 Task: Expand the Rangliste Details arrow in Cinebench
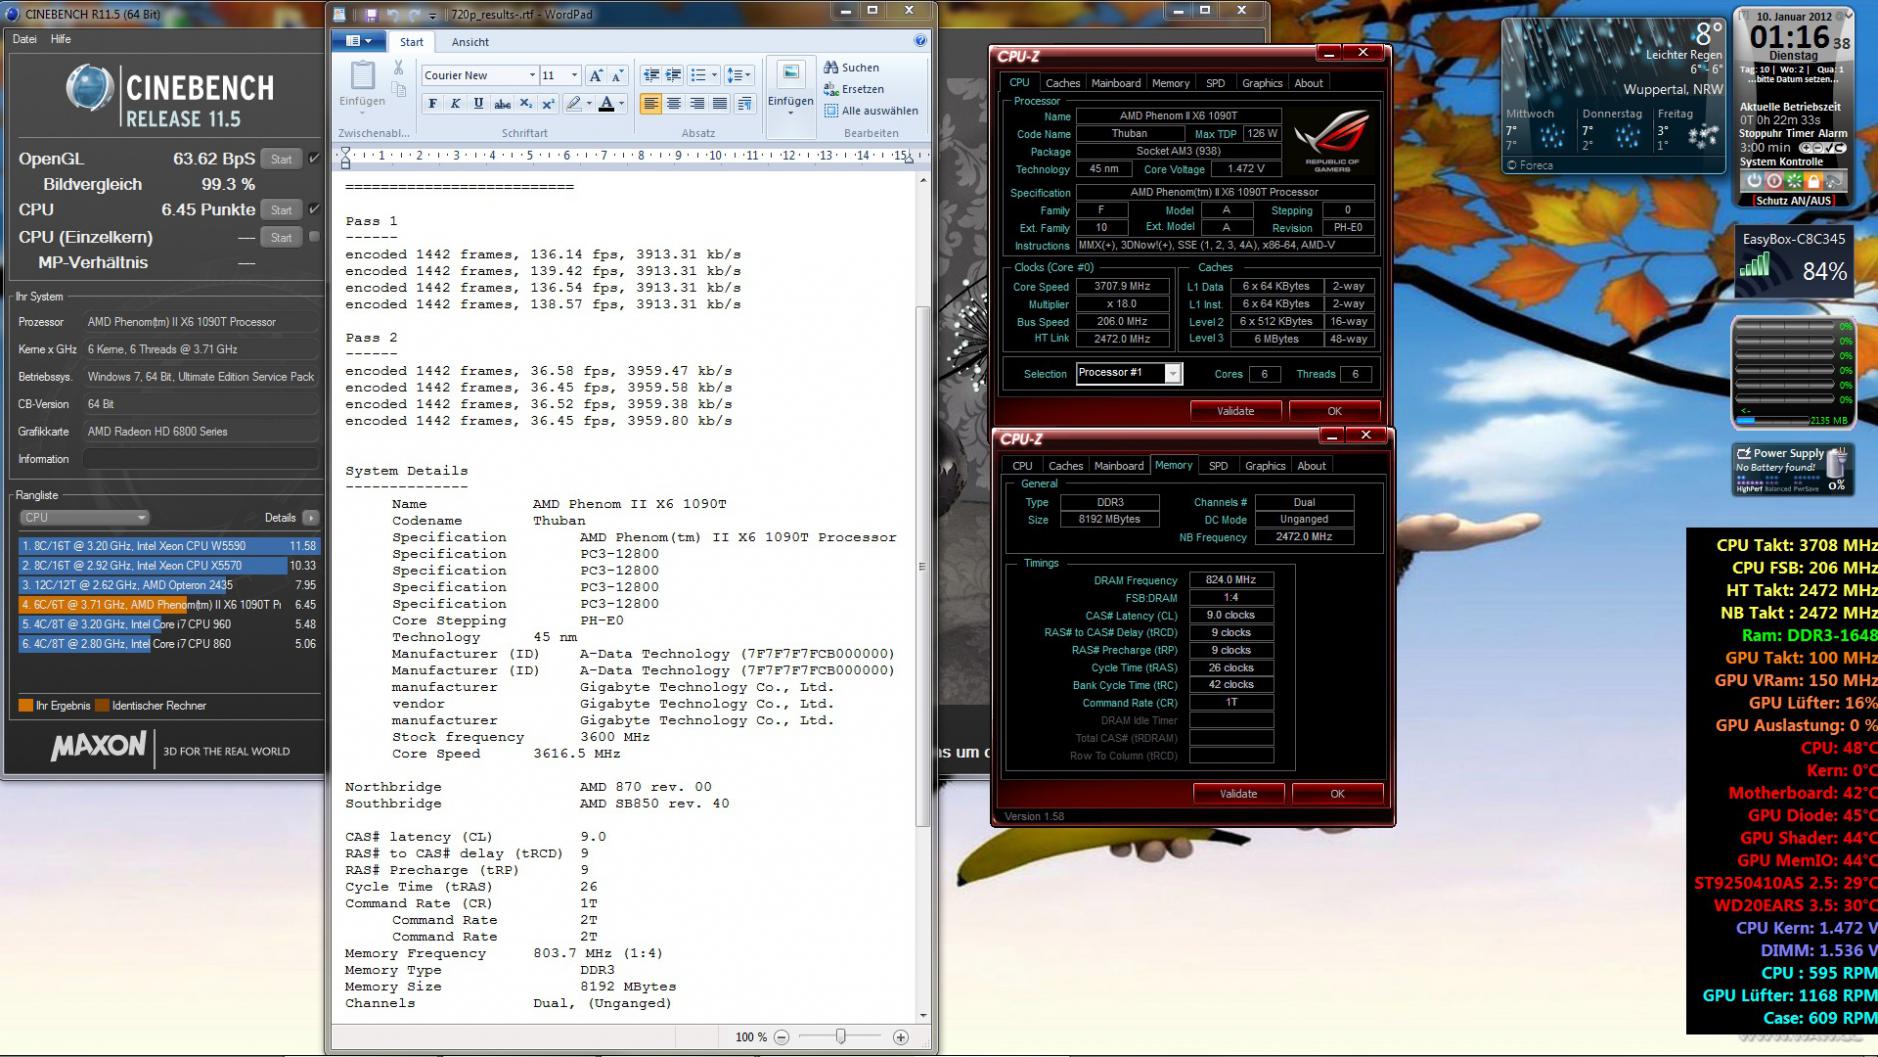point(311,517)
